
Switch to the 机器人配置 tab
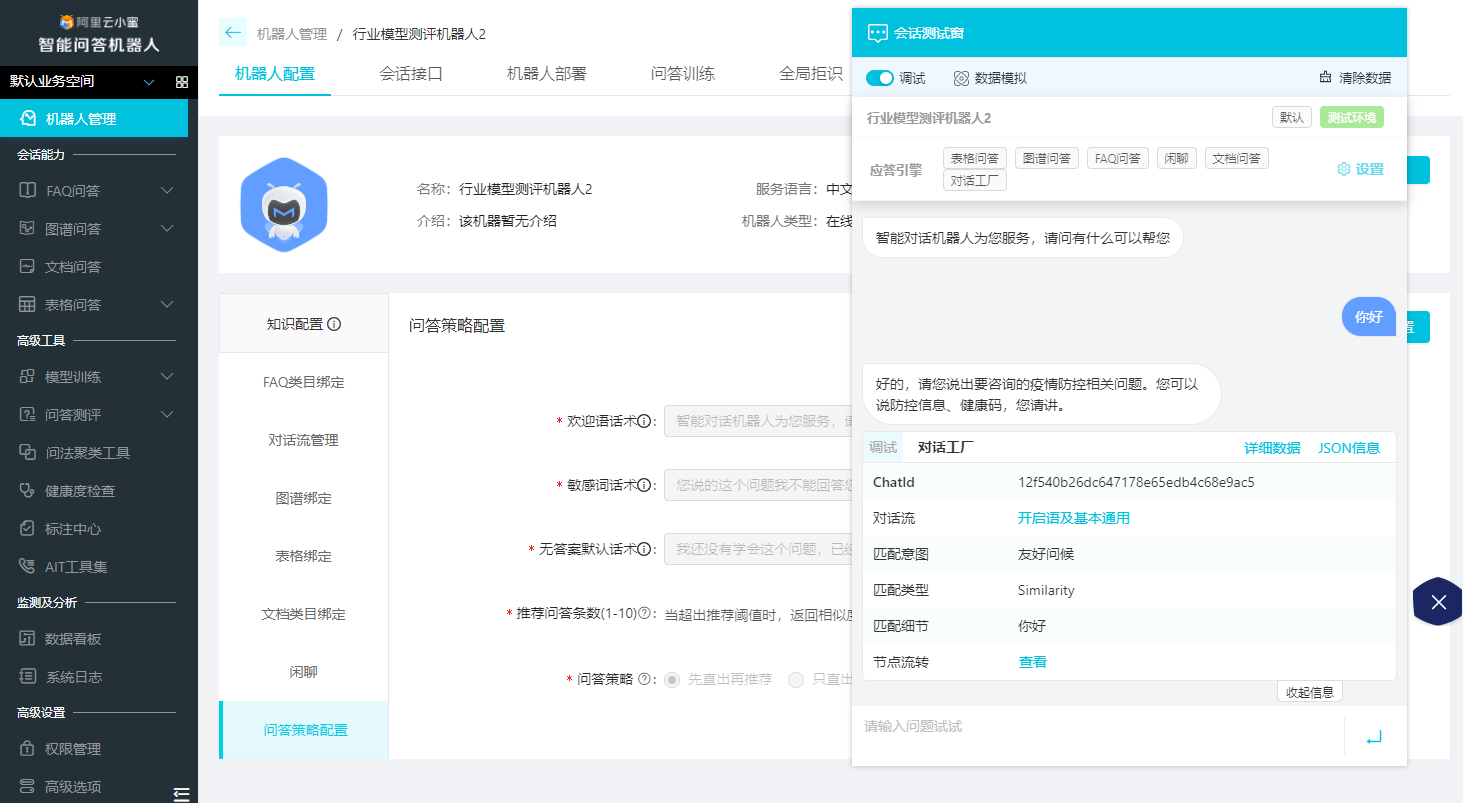274,74
